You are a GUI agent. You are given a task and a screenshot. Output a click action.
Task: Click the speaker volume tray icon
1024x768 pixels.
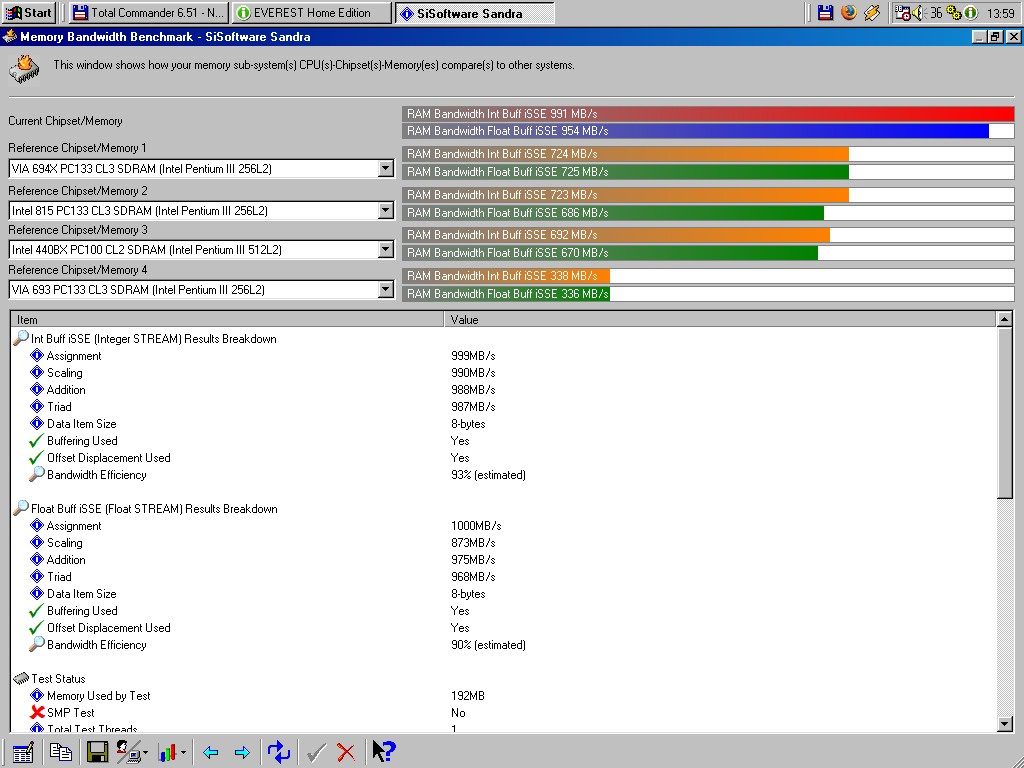[918, 12]
